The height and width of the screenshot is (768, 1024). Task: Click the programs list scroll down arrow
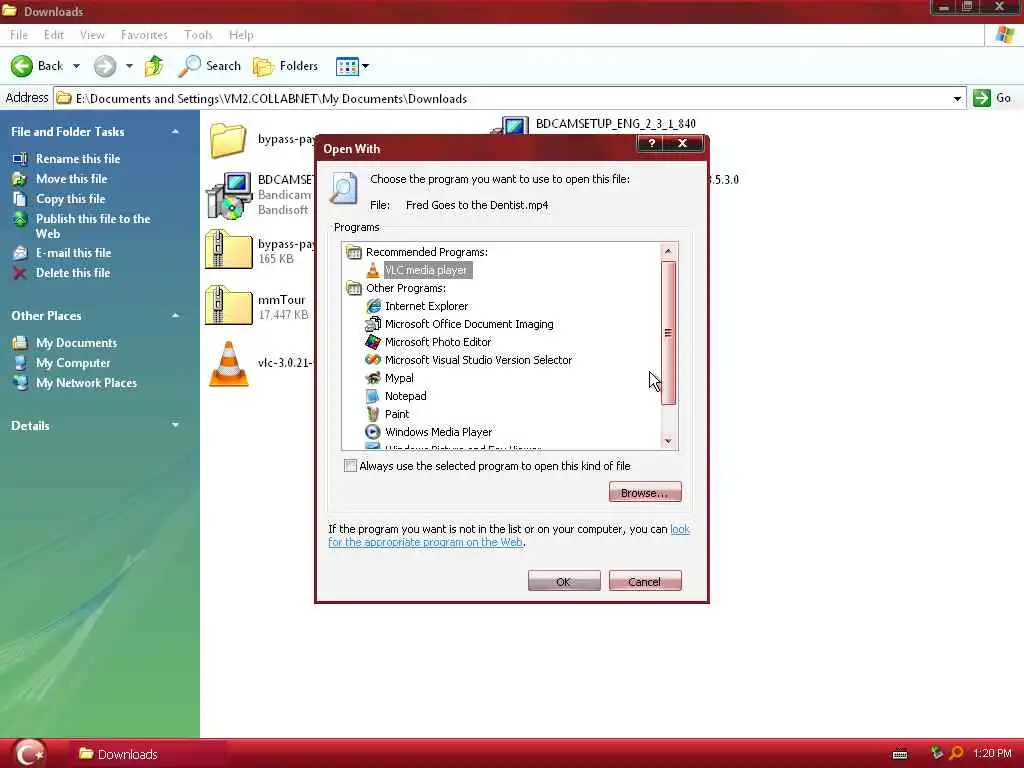pyautogui.click(x=668, y=441)
